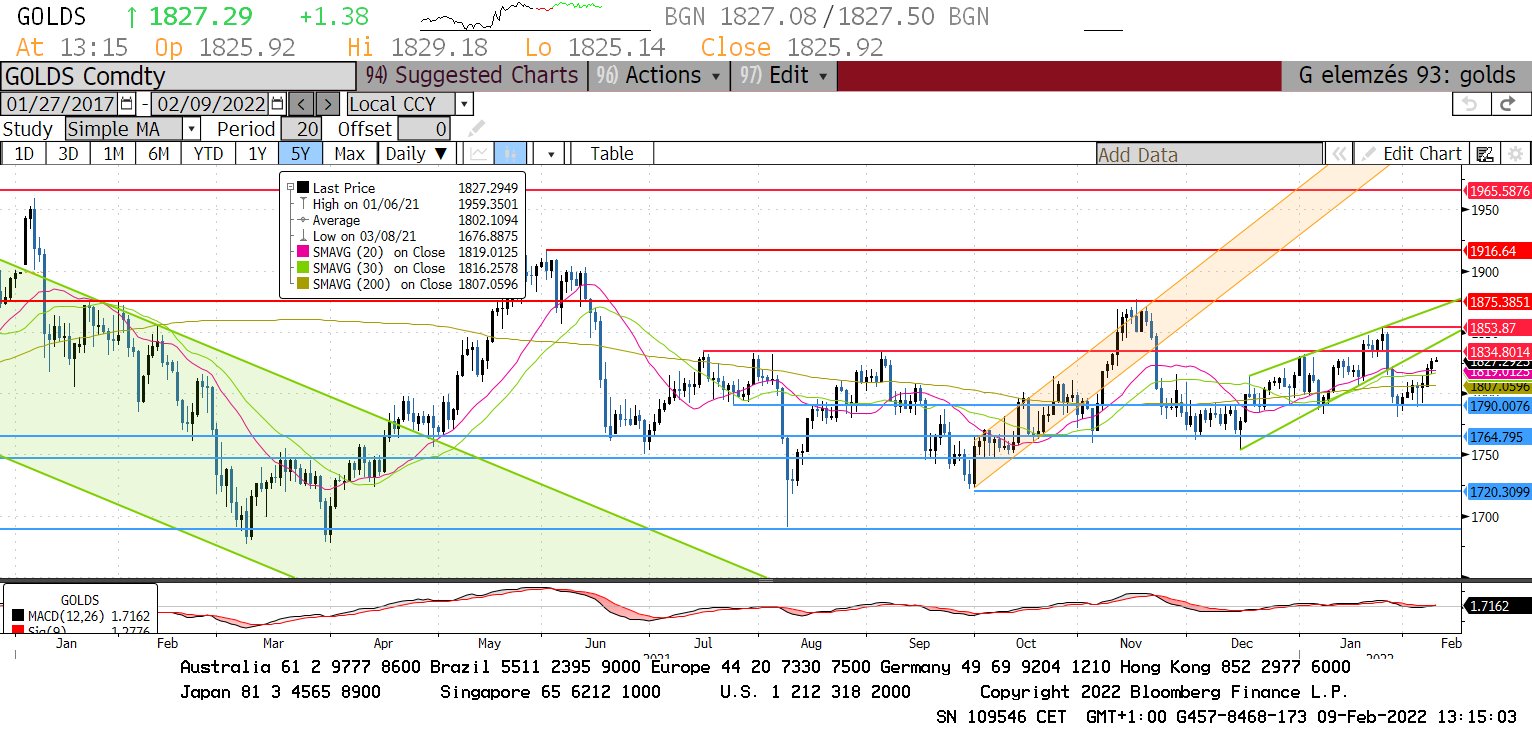
Task: Select the 3D range tab
Action: pos(67,153)
